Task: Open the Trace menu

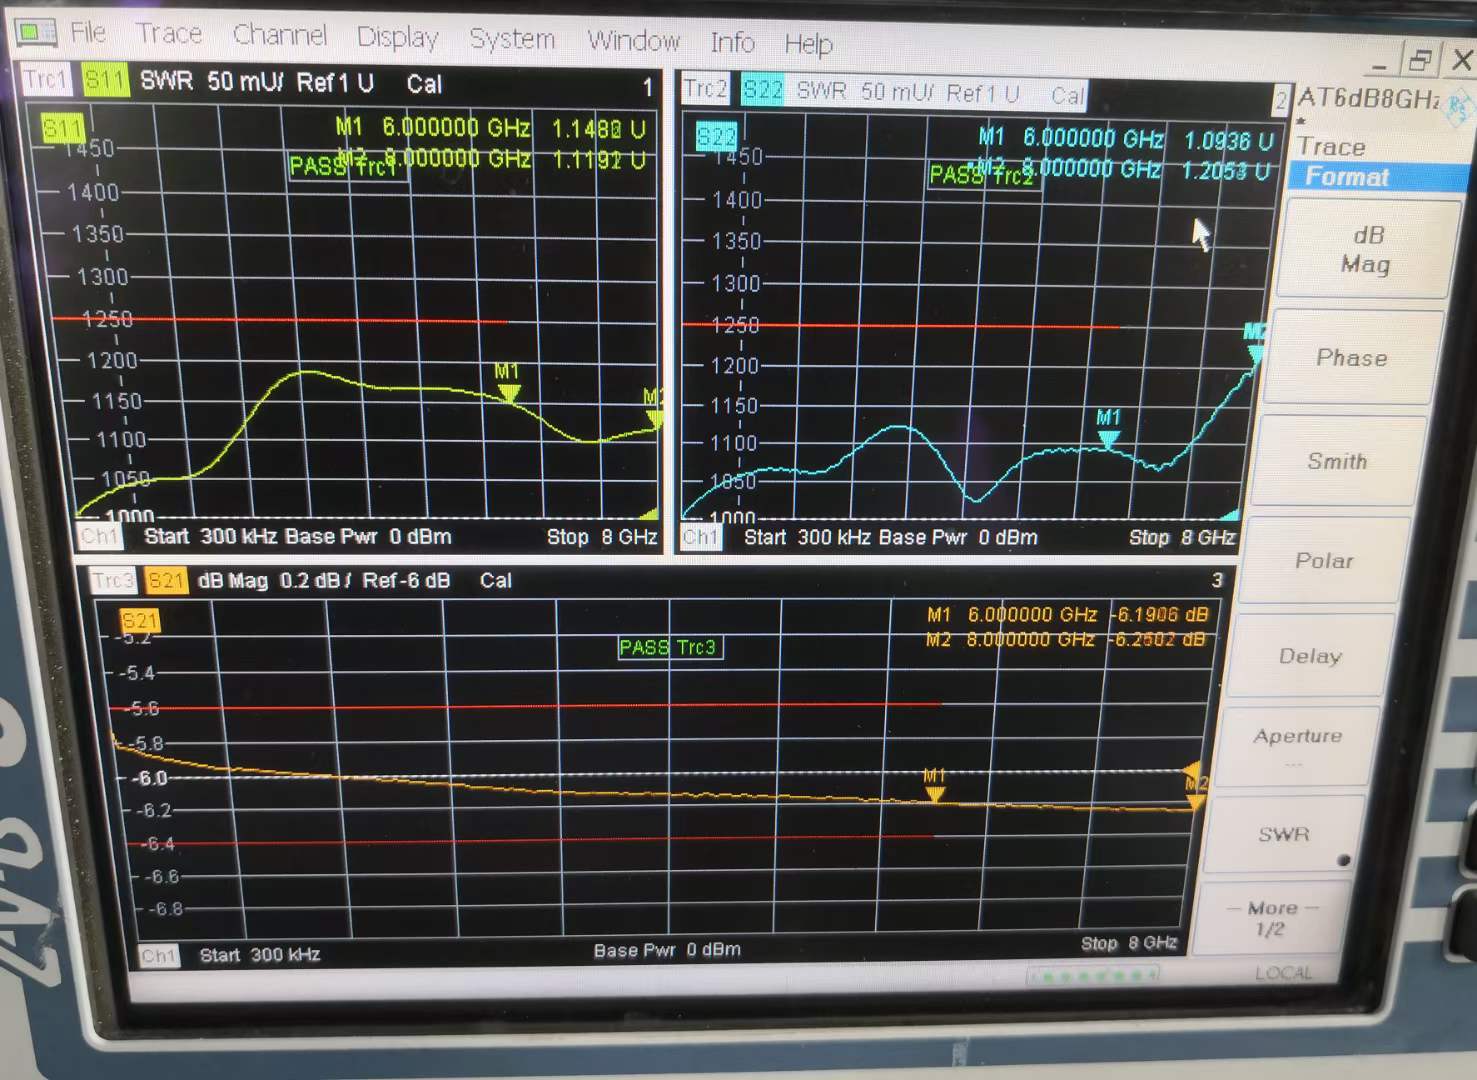Action: click(x=169, y=34)
